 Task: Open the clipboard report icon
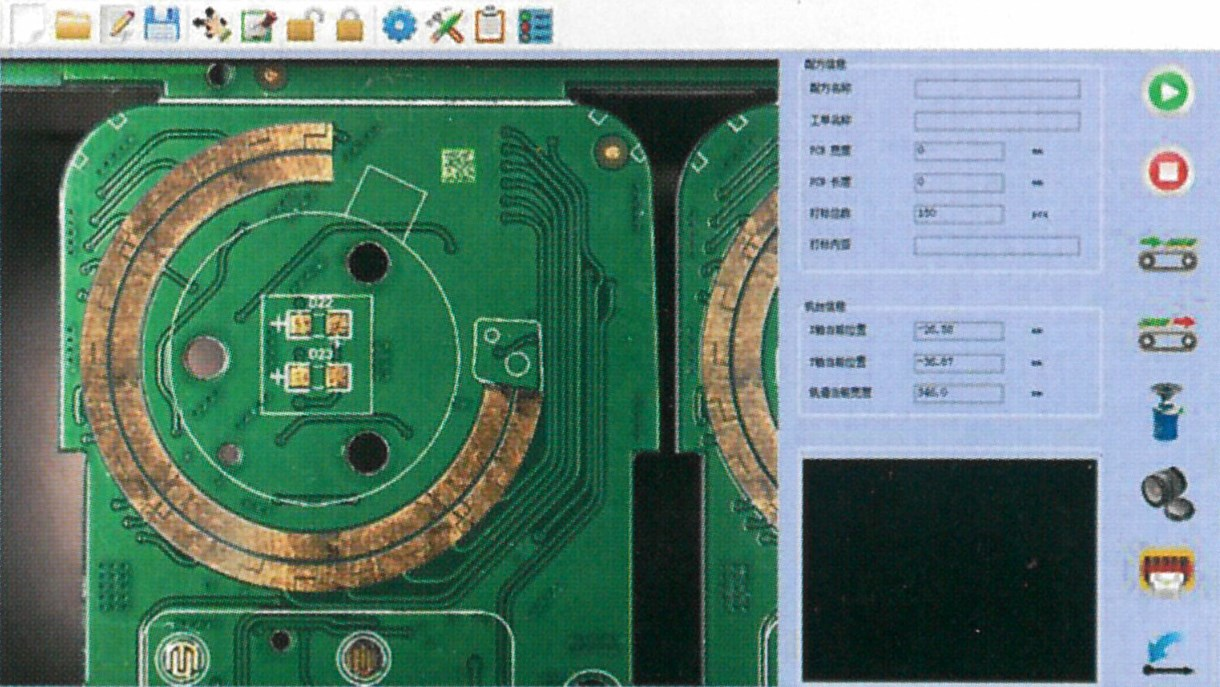[x=489, y=25]
